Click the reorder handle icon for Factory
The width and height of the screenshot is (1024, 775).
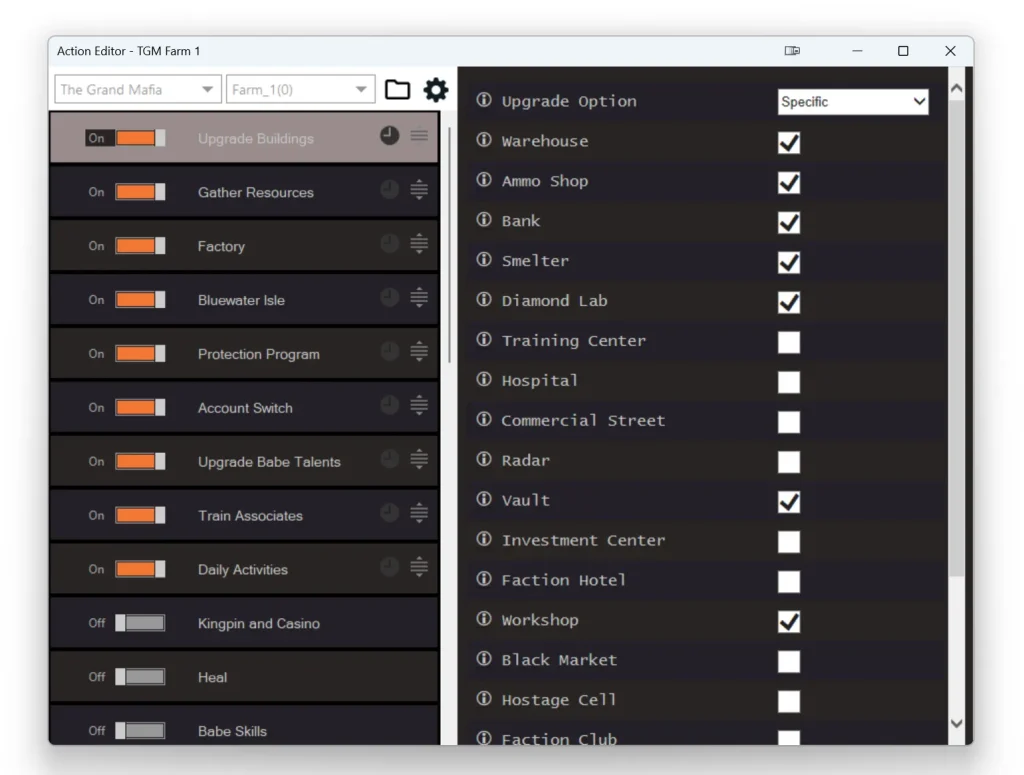(419, 244)
